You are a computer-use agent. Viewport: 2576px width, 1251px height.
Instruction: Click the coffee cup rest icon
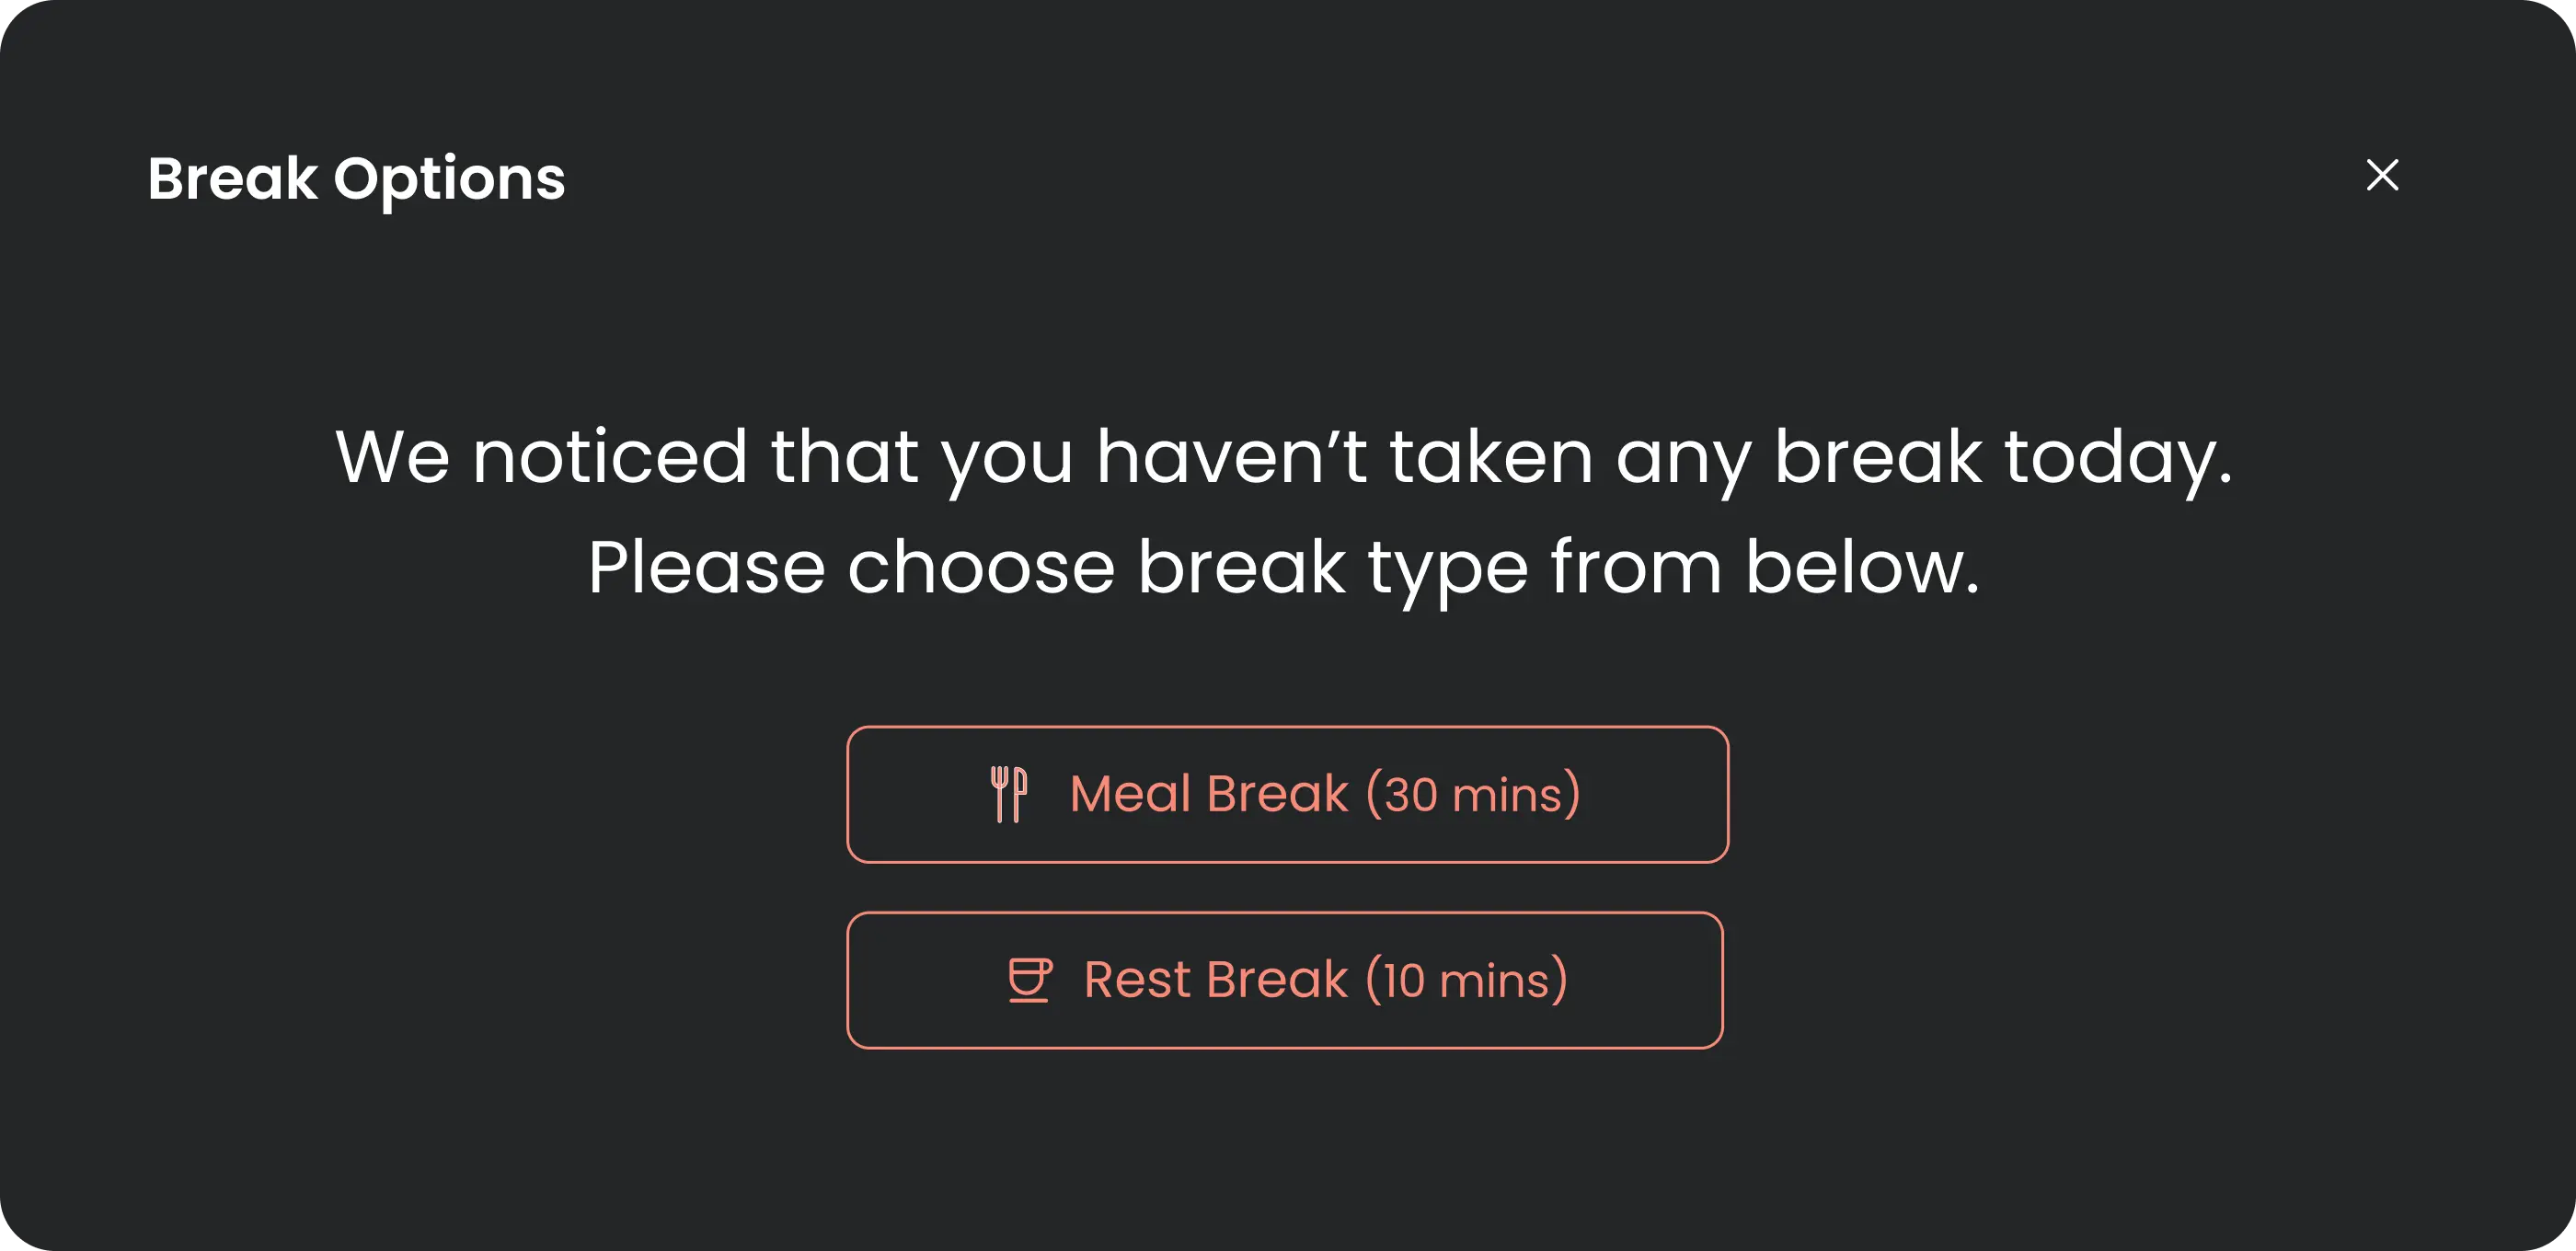pos(1029,980)
